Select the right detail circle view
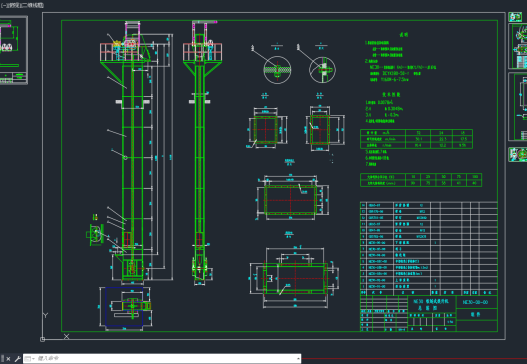Screen dimensions: 527x364 322,70
